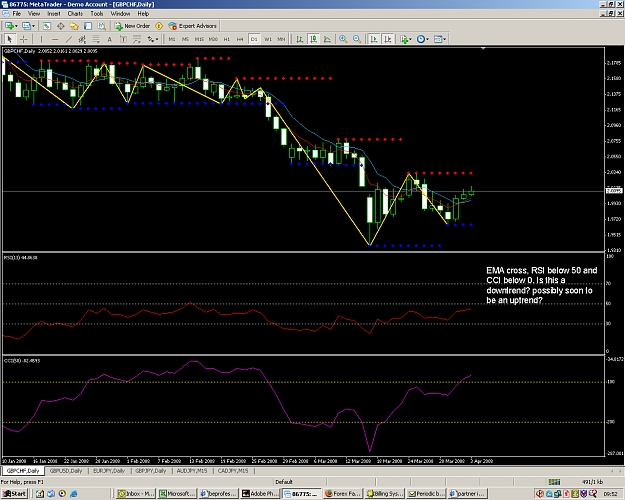Switch chart to M5 timeframe
Screen dimensions: 625x500
click(x=185, y=39)
